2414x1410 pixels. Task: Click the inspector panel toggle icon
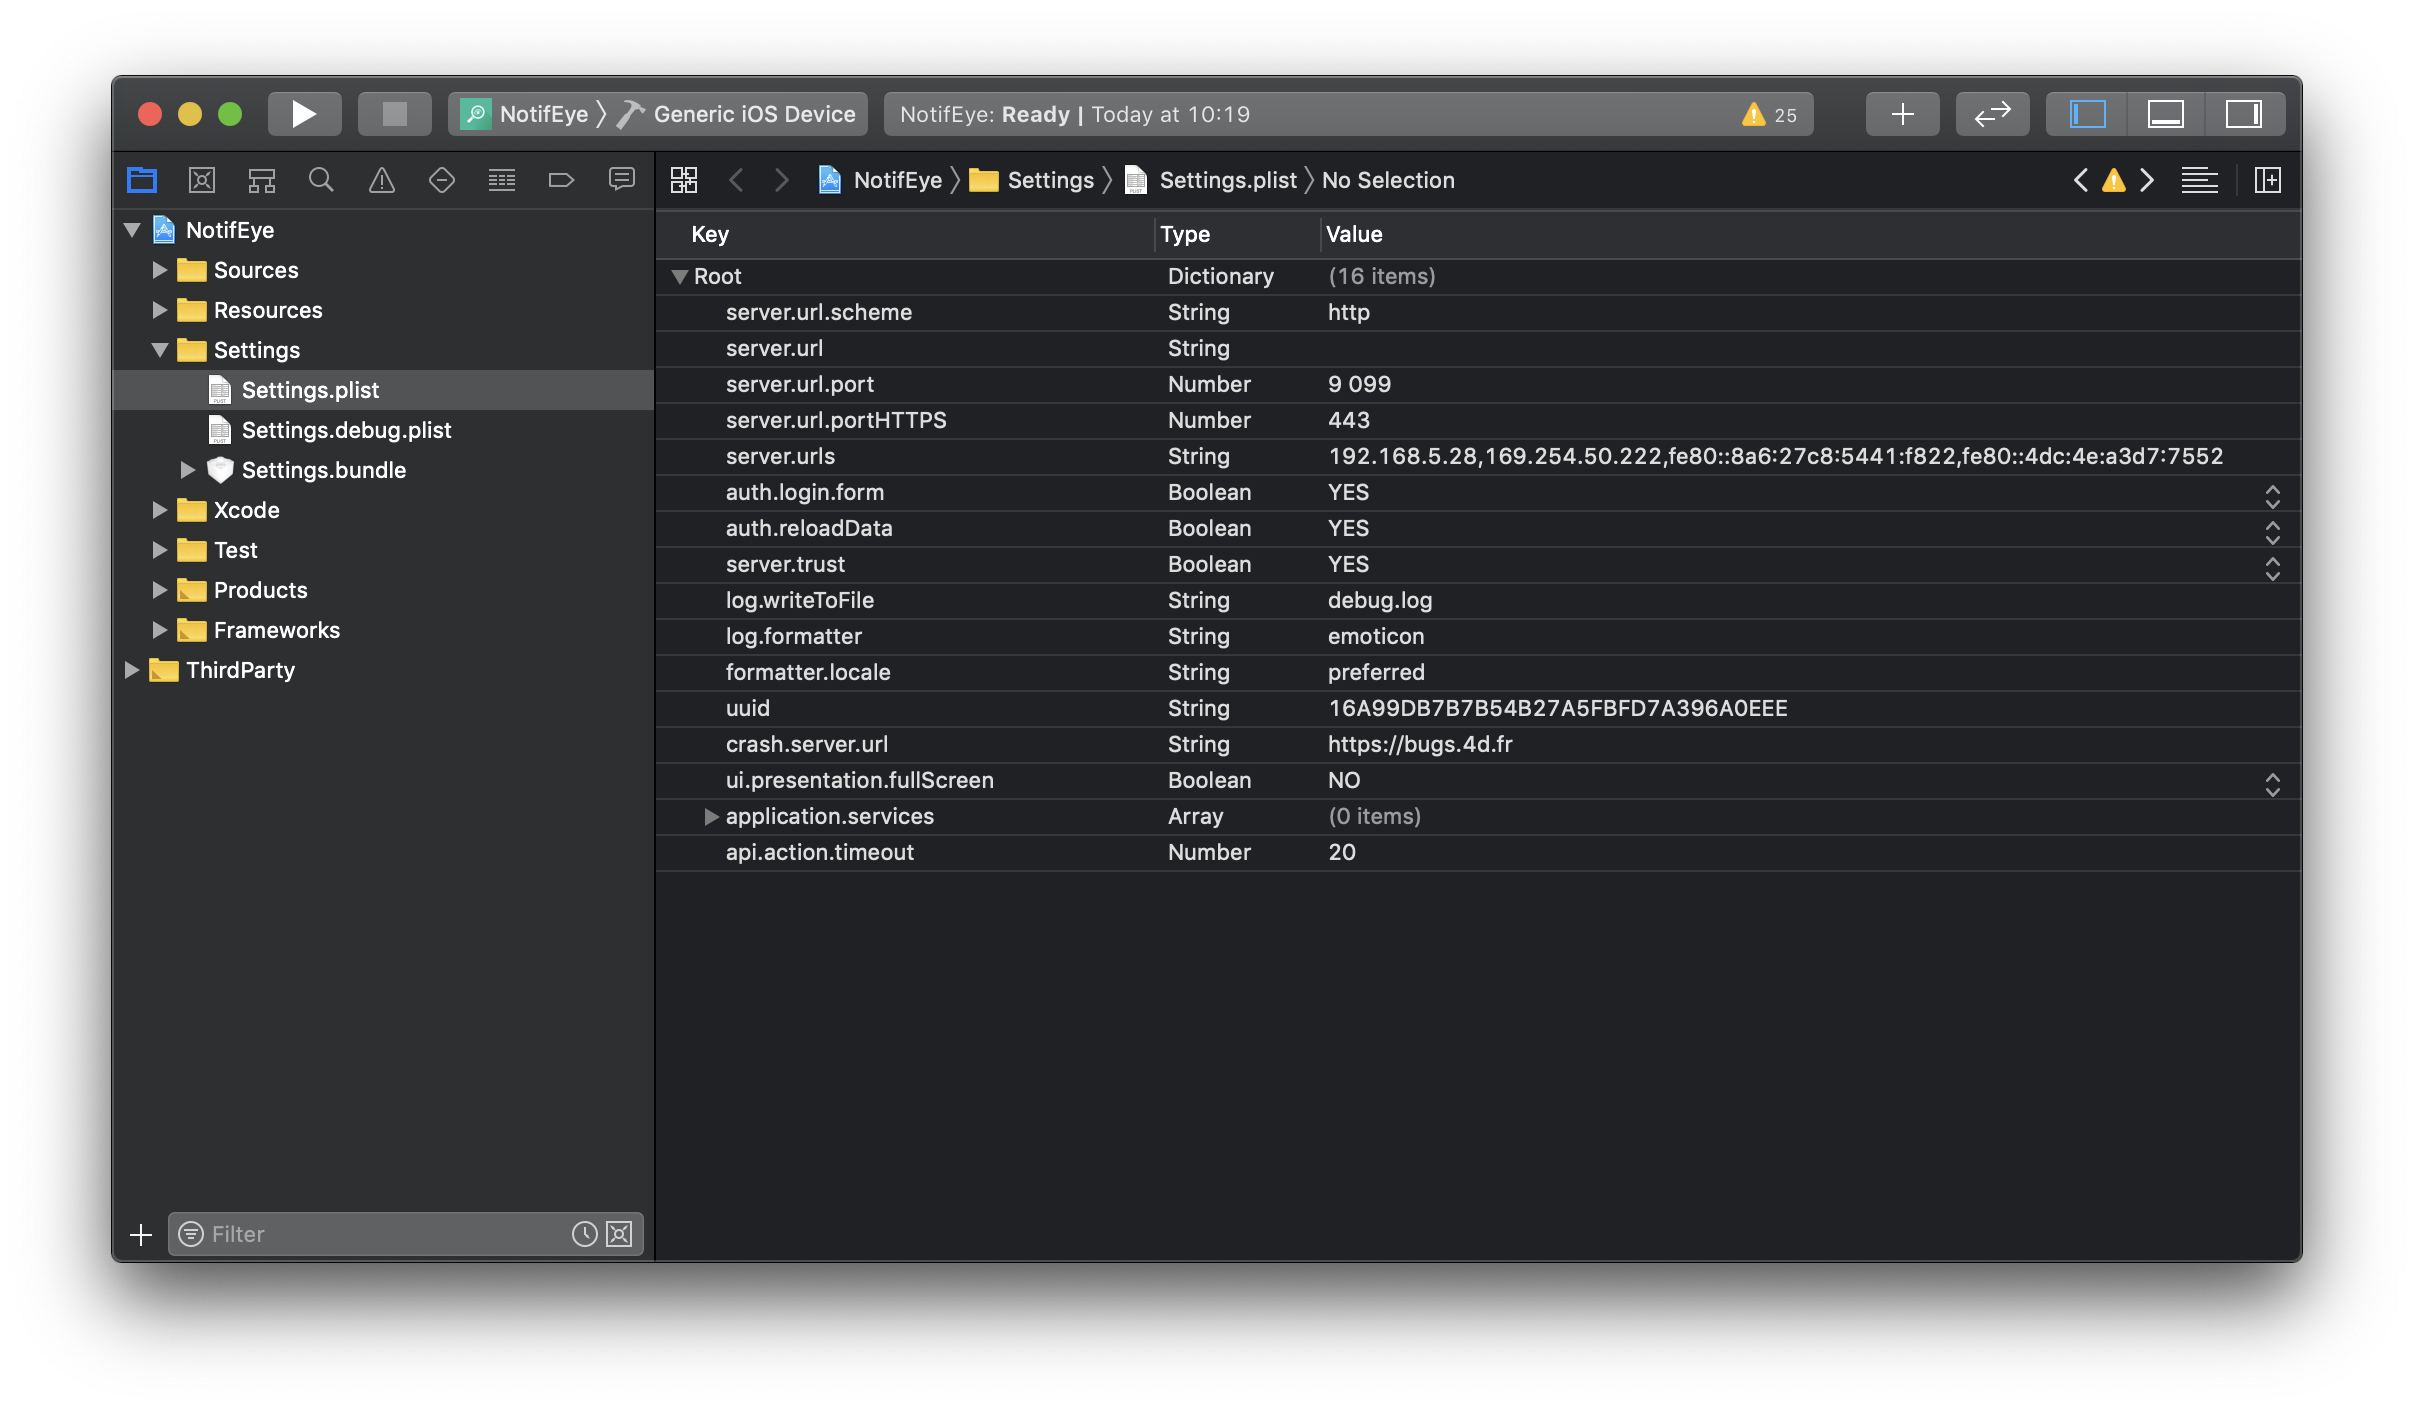tap(2246, 114)
